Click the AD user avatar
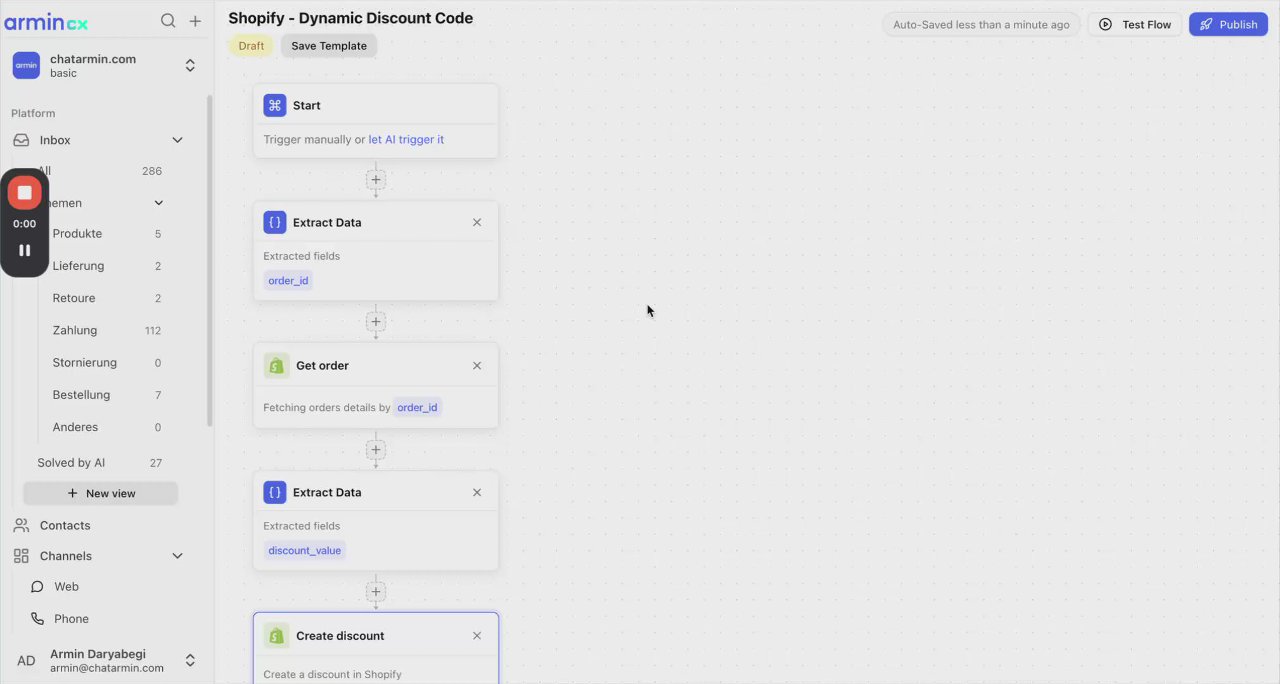Image resolution: width=1280 pixels, height=684 pixels. [26, 660]
